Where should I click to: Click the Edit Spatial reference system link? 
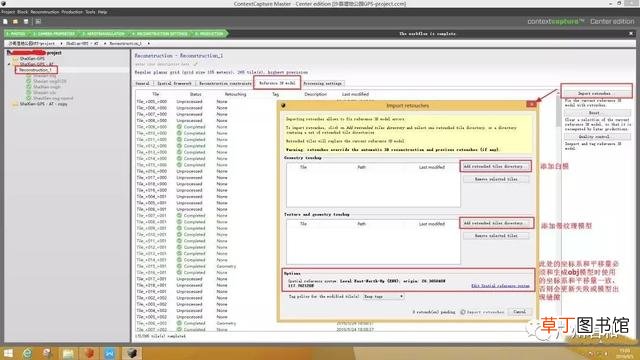click(500, 286)
